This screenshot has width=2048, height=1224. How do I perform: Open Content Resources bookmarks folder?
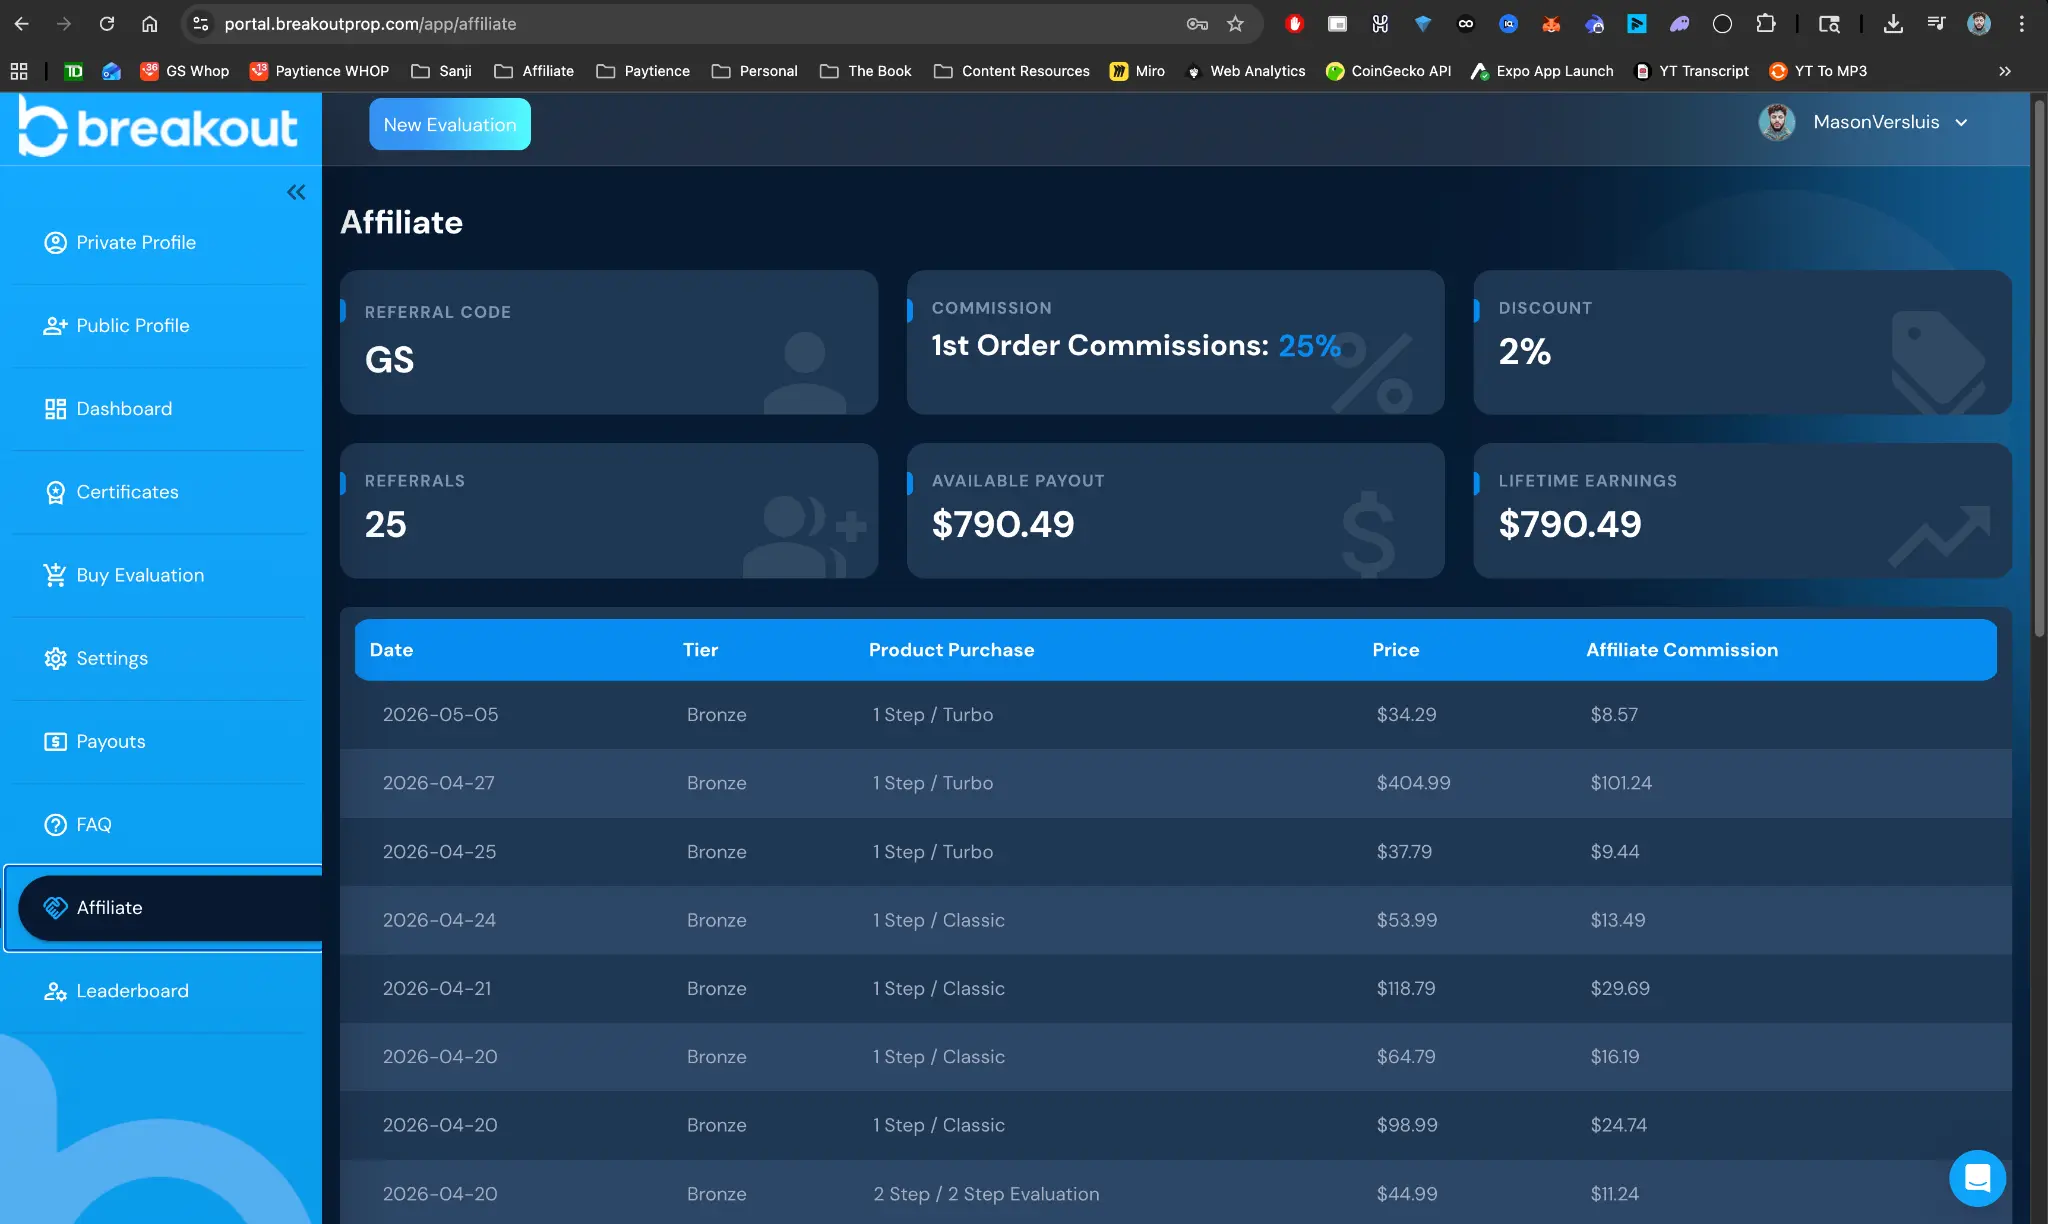coord(1011,71)
